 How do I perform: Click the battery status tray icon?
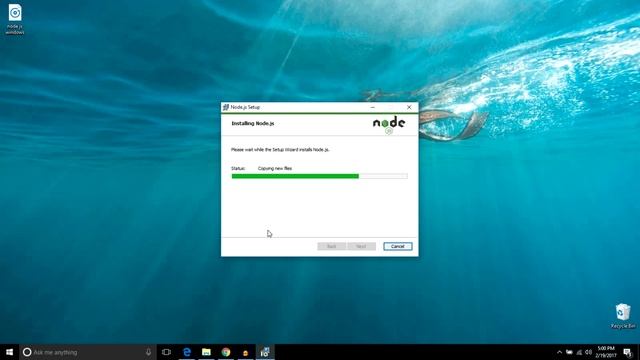tap(569, 352)
